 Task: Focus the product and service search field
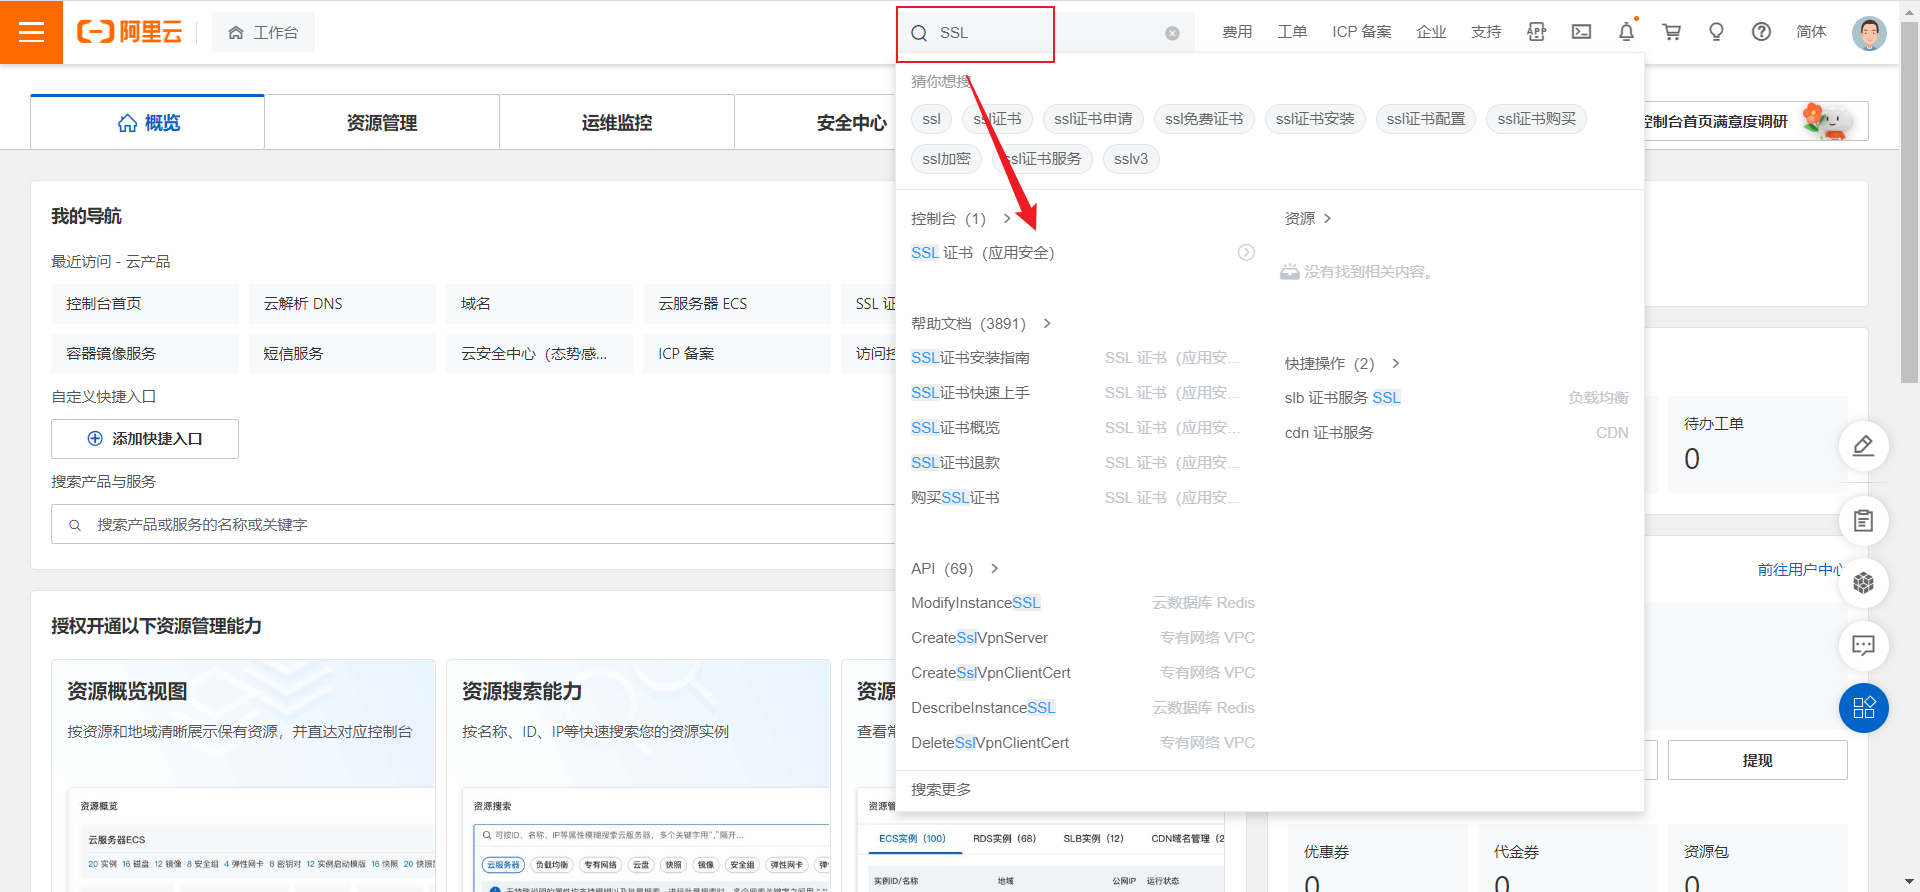click(x=473, y=524)
